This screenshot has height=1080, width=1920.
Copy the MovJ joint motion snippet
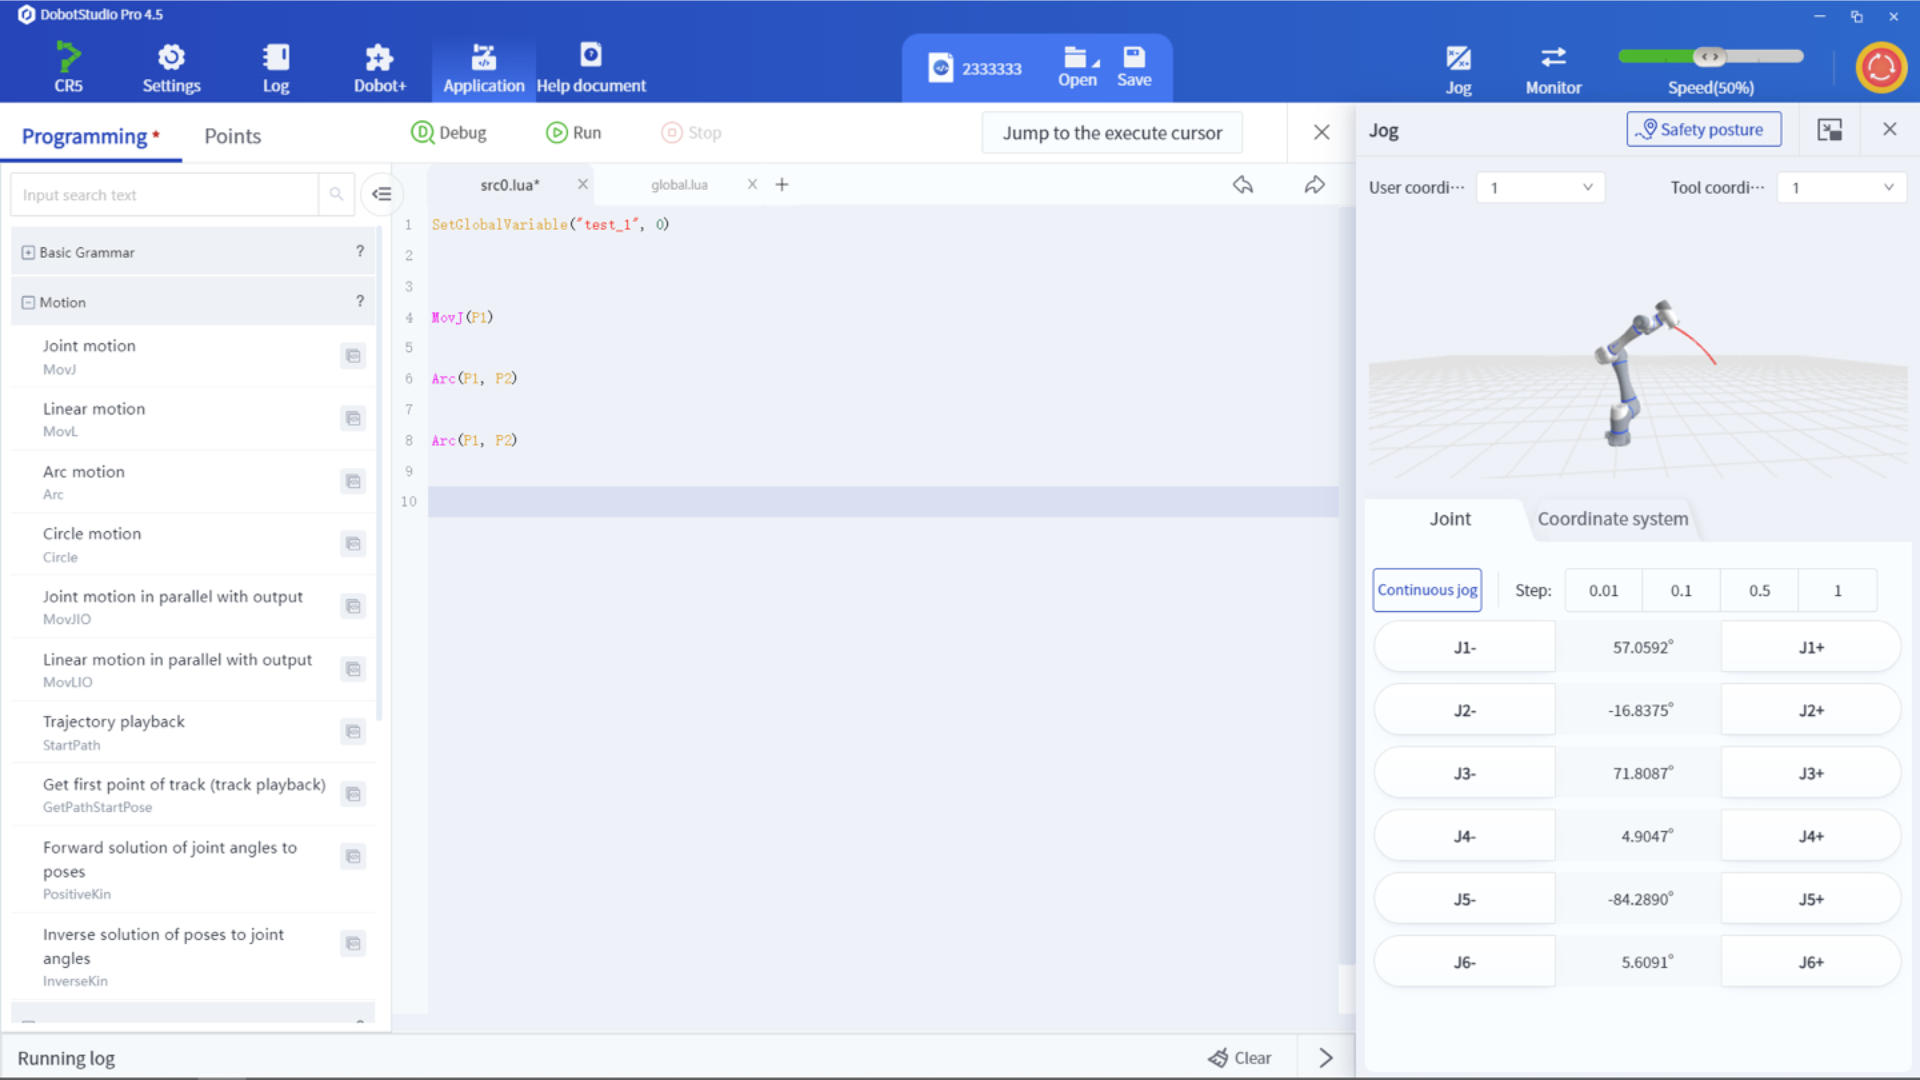pyautogui.click(x=352, y=355)
